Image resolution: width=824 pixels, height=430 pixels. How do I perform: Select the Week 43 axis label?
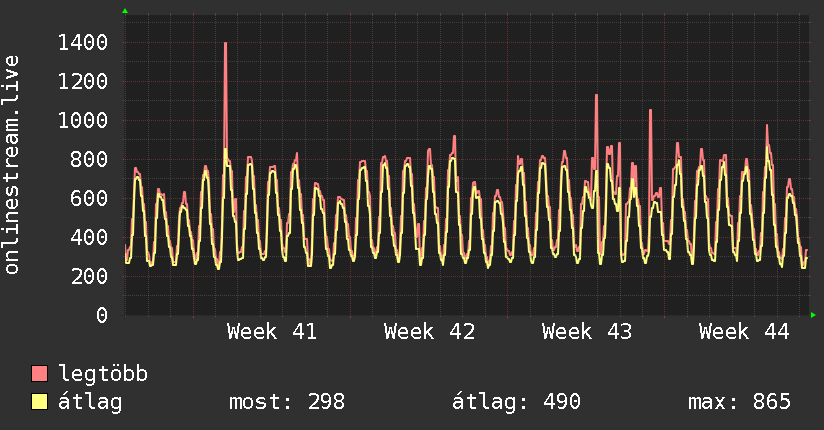(587, 332)
